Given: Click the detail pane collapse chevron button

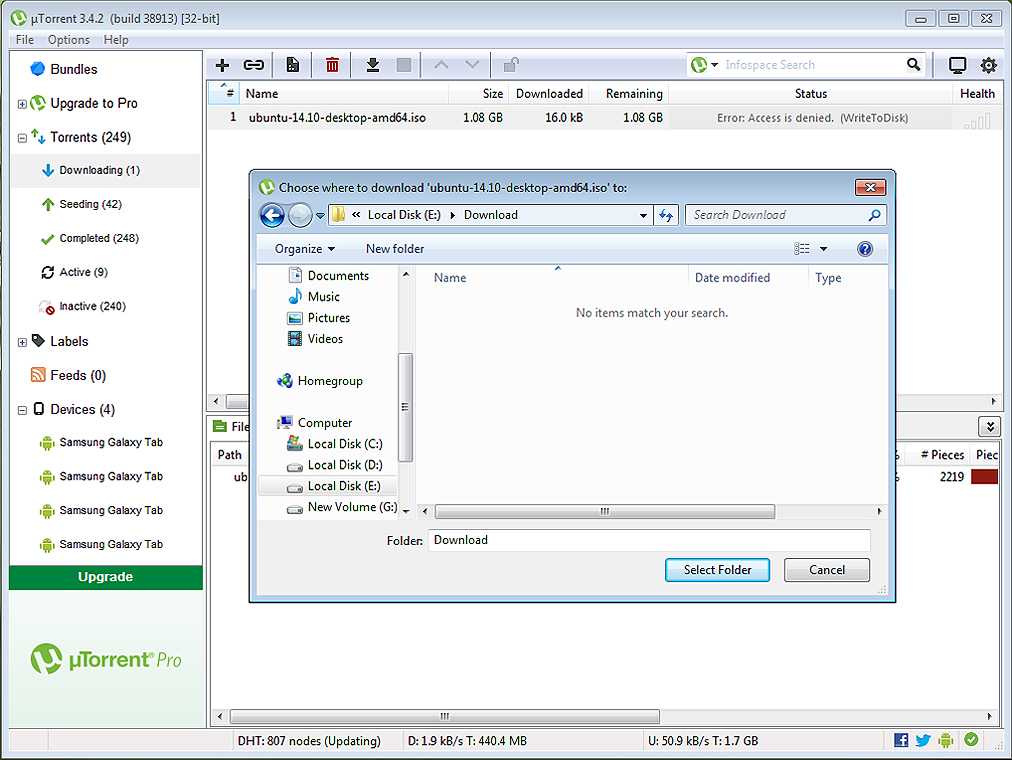Looking at the screenshot, I should click(989, 426).
